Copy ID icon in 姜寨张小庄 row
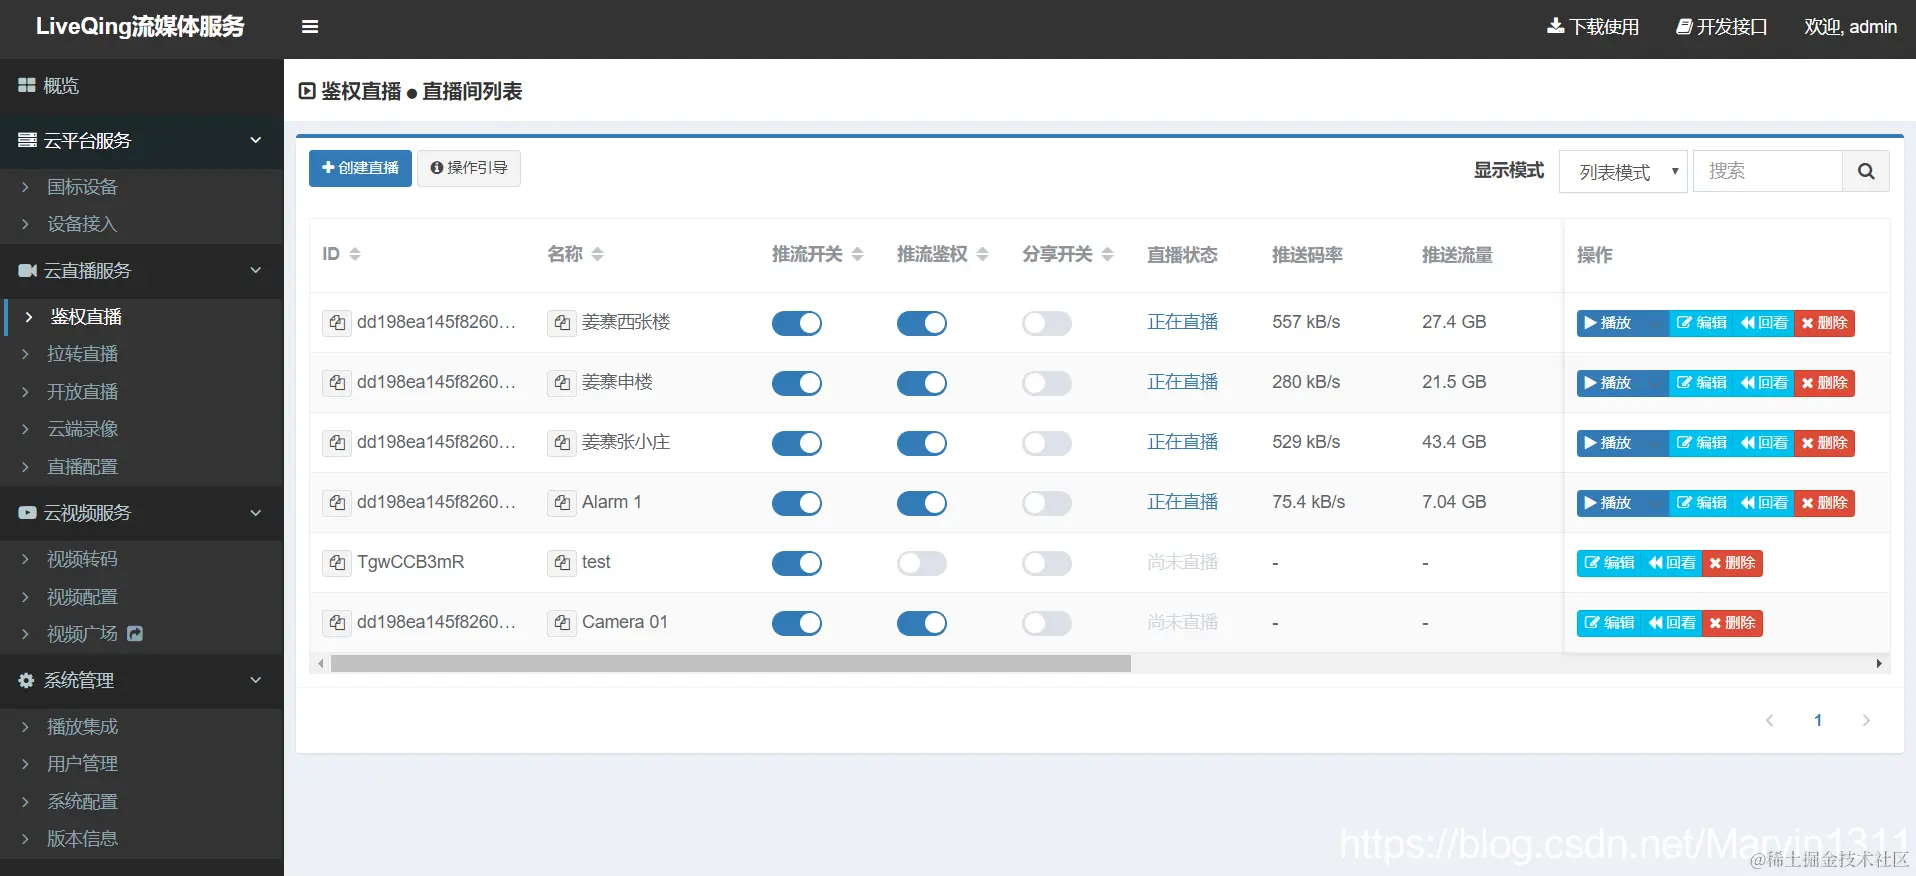 coord(337,443)
